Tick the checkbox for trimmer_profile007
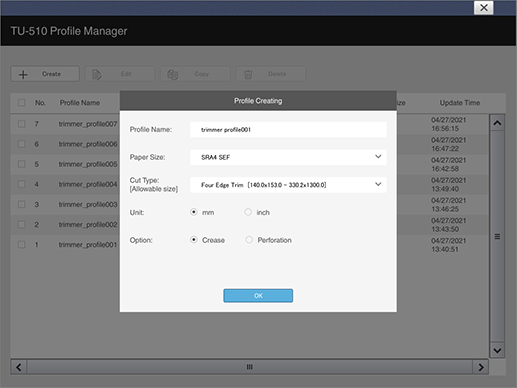The image size is (517, 388). click(22, 124)
